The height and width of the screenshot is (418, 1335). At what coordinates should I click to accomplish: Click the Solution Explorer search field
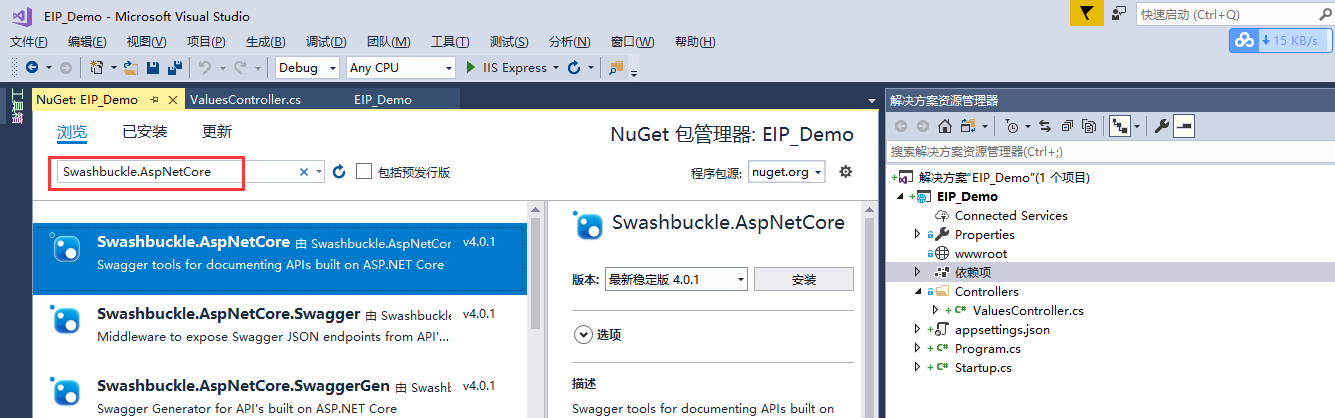click(x=1110, y=151)
